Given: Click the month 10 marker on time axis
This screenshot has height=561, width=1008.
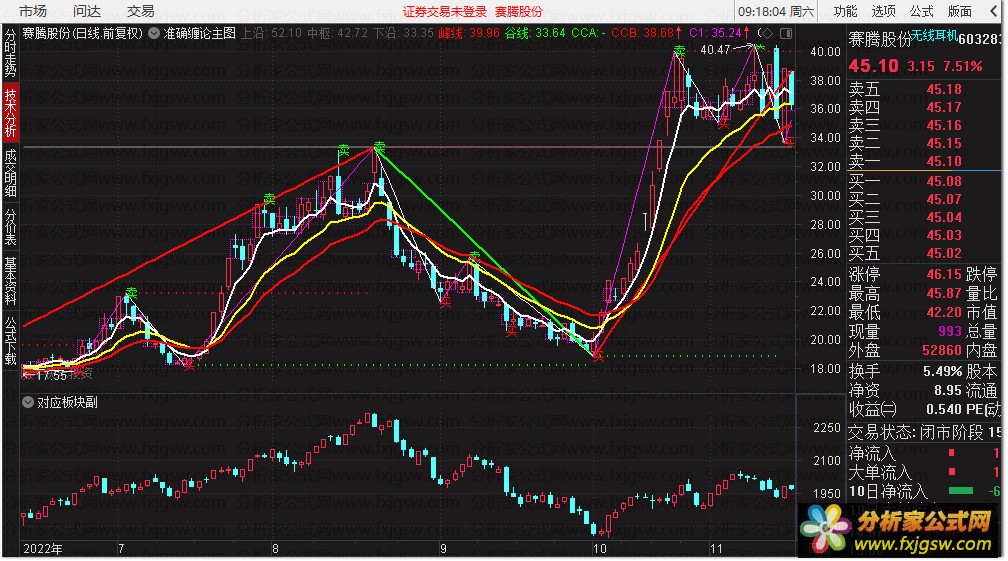Looking at the screenshot, I should tap(599, 549).
